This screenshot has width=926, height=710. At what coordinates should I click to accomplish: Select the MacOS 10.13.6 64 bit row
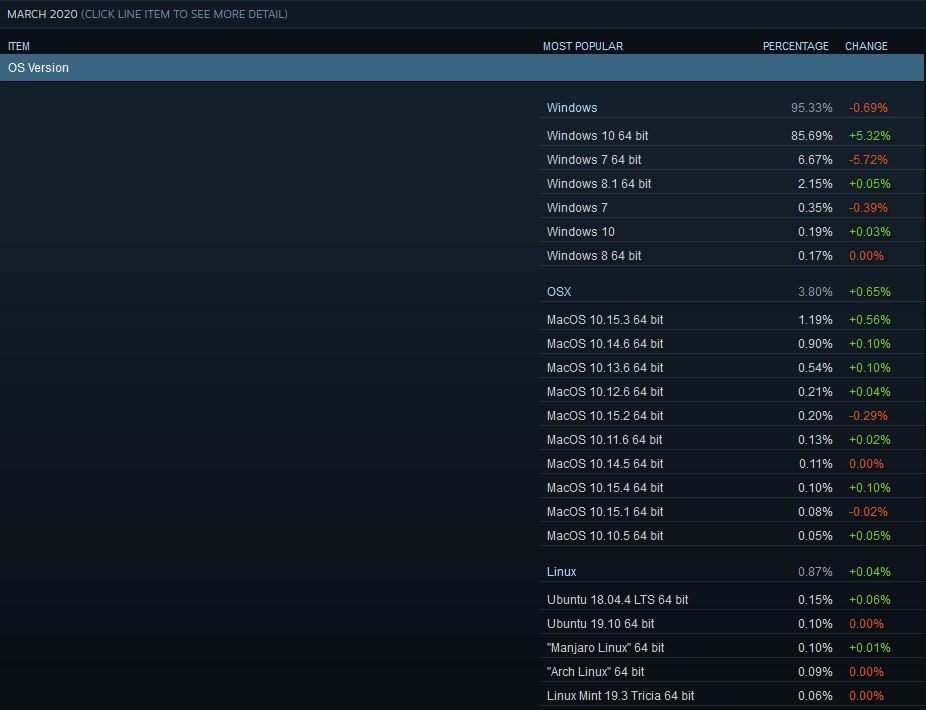pos(732,367)
